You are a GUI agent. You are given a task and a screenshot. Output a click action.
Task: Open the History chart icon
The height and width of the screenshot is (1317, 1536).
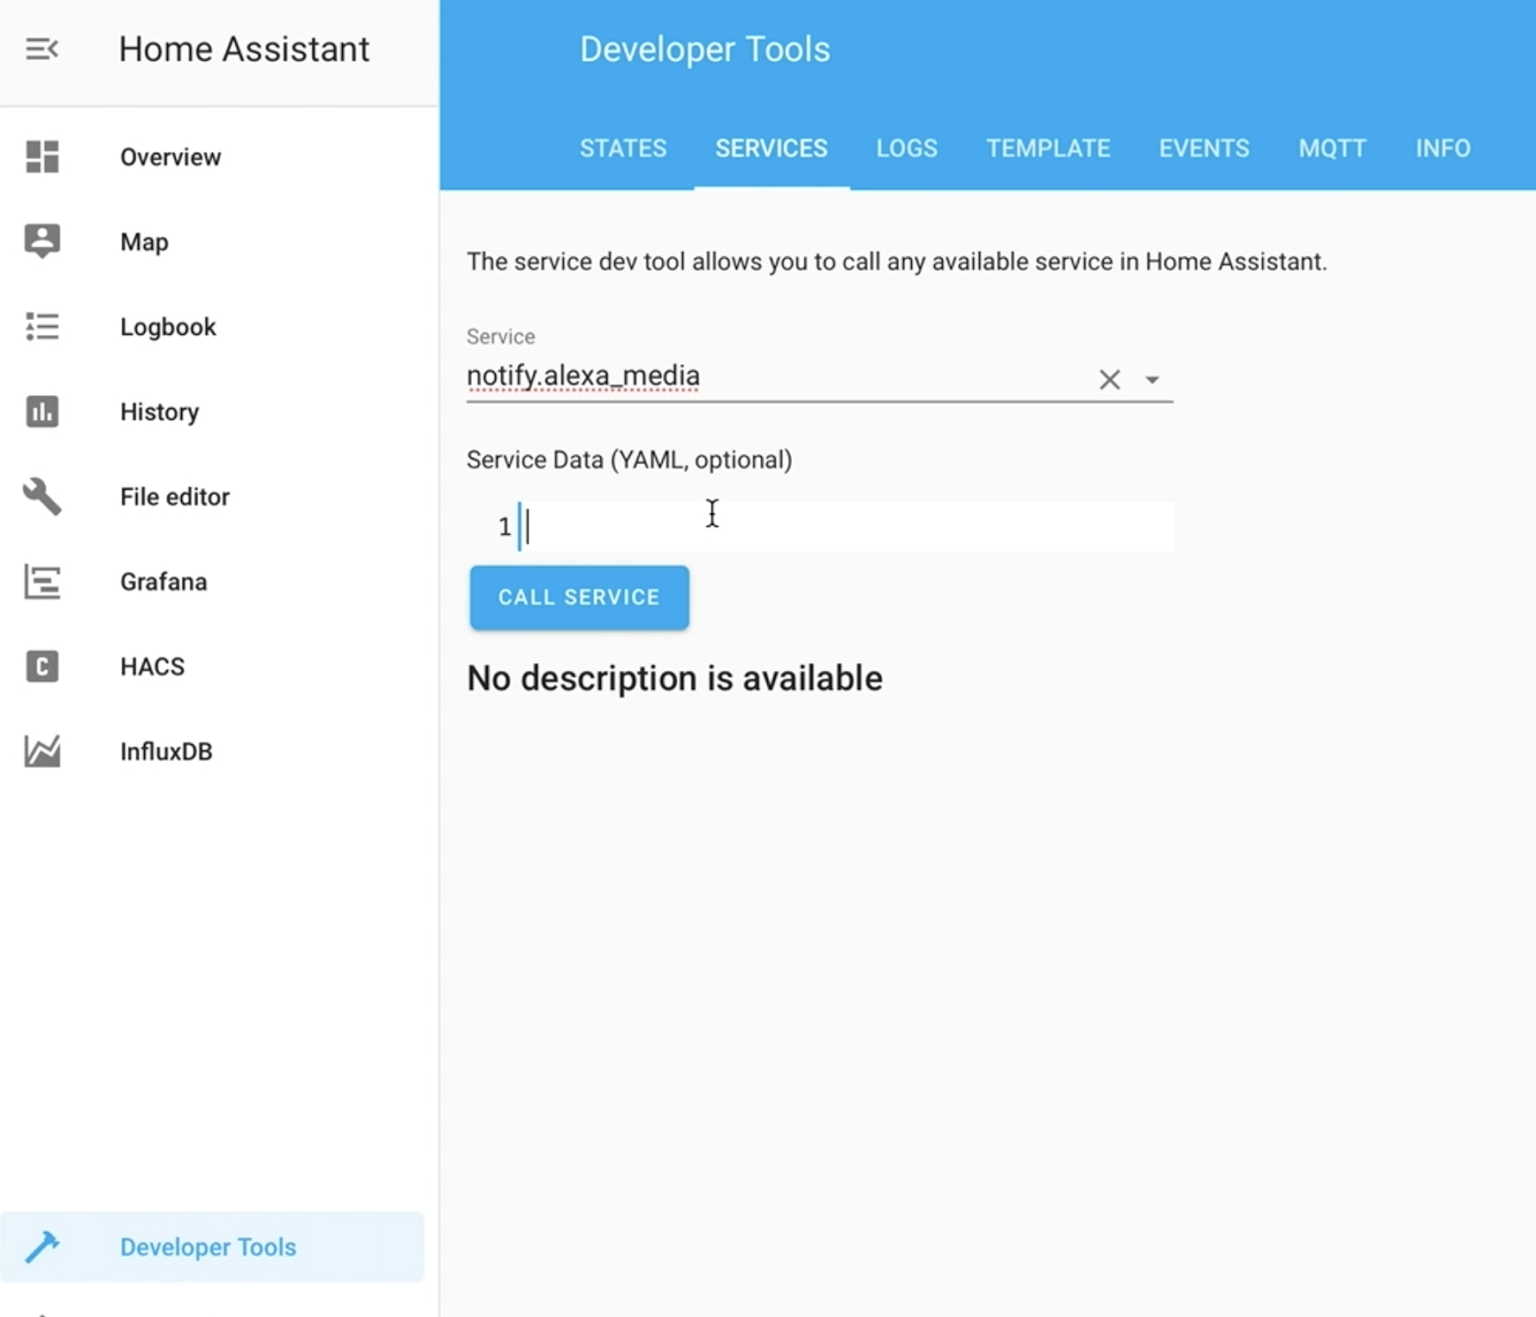click(42, 411)
